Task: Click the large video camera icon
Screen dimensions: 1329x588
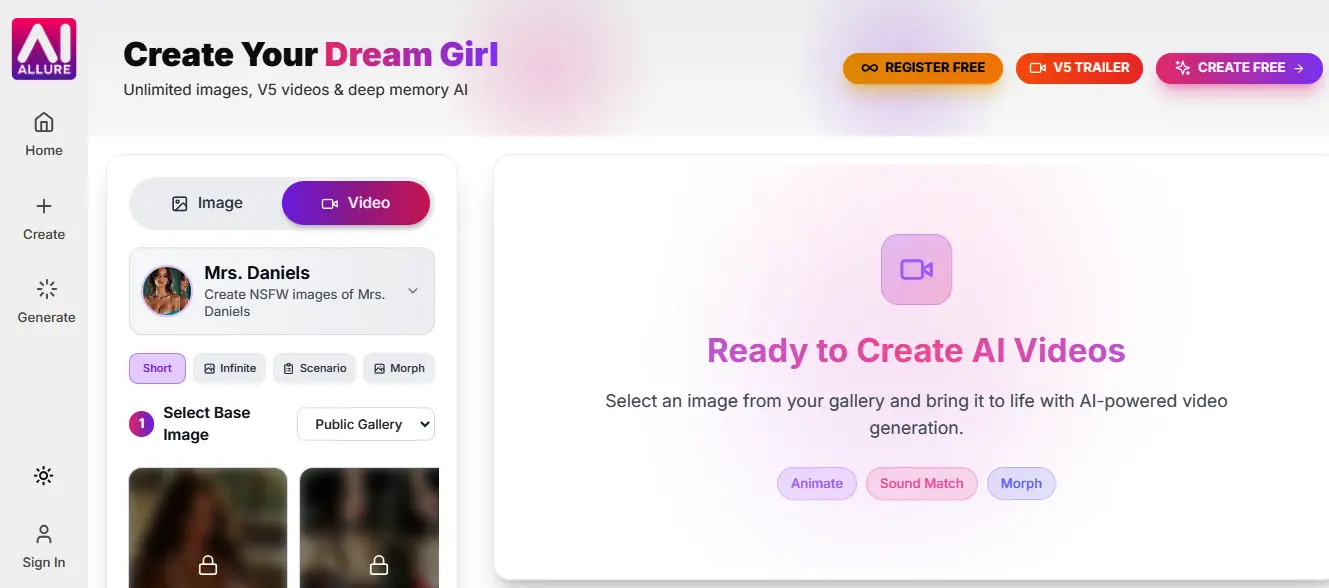Action: pos(916,269)
